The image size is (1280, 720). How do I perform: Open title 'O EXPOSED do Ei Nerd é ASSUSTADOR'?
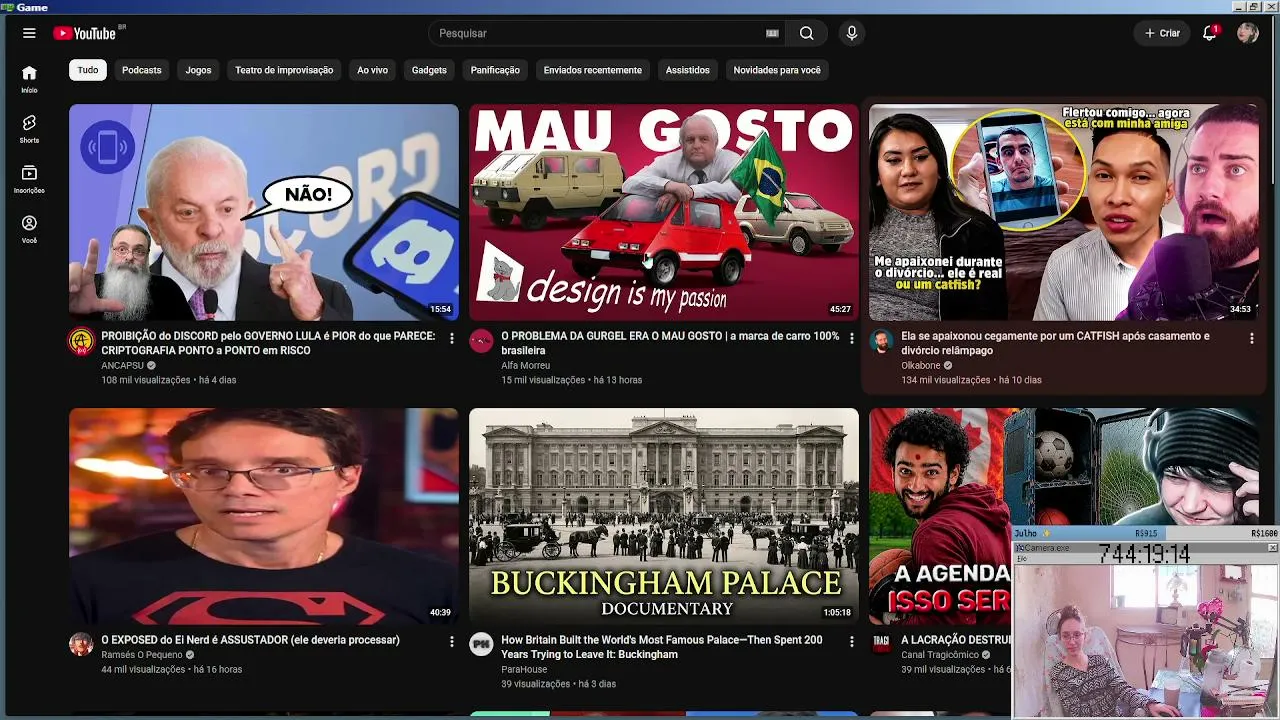click(250, 640)
